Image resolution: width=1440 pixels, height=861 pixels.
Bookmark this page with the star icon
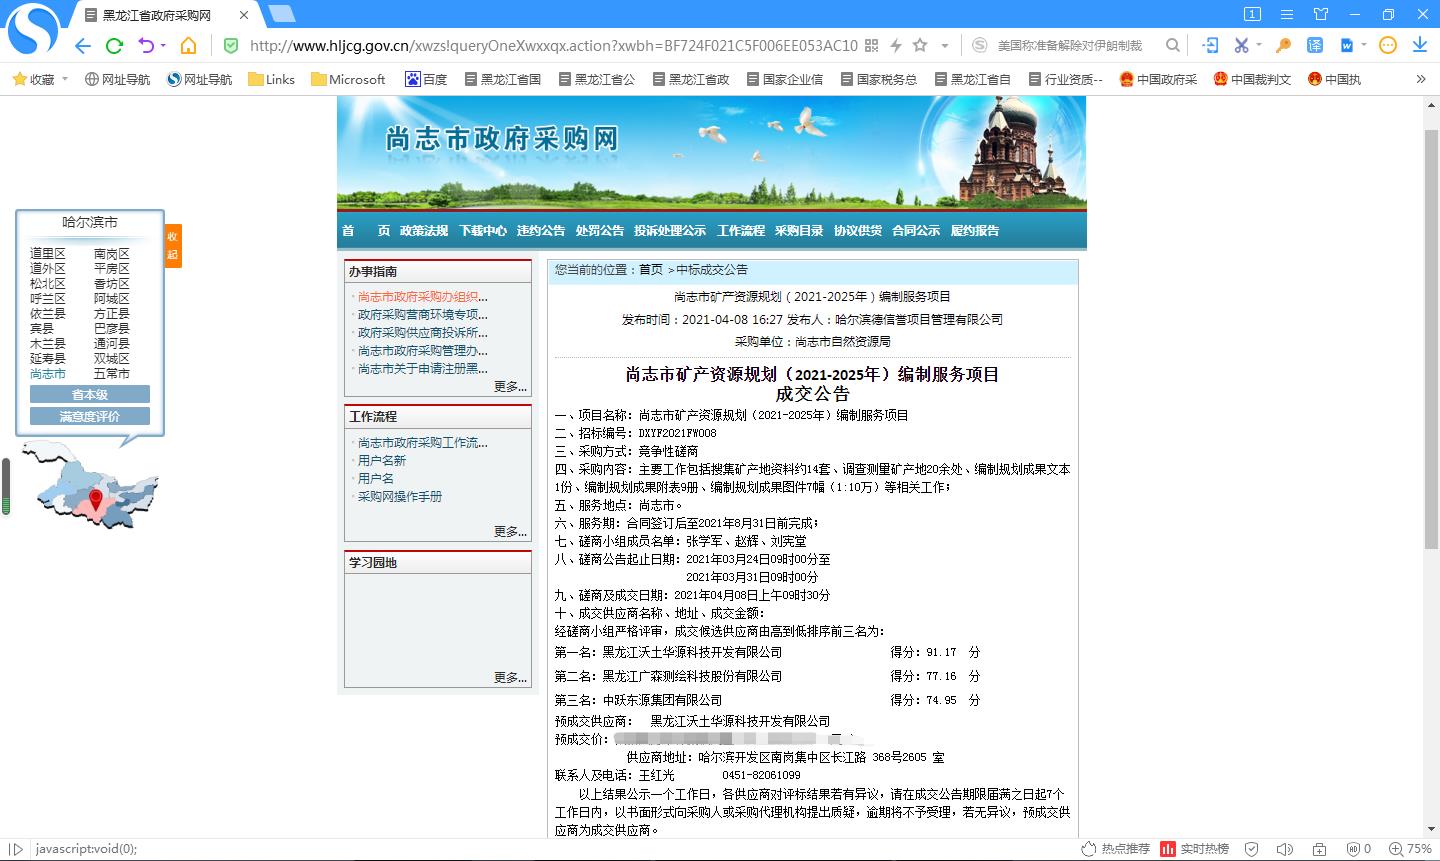920,45
